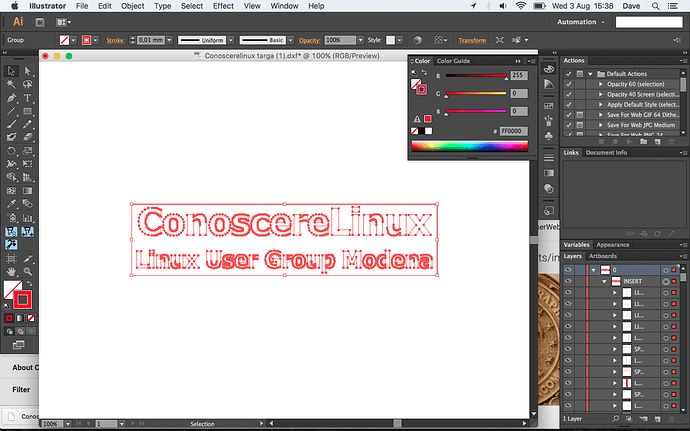Open the Effect menu
Viewport: 690px width, 431px height.
tap(223, 6)
